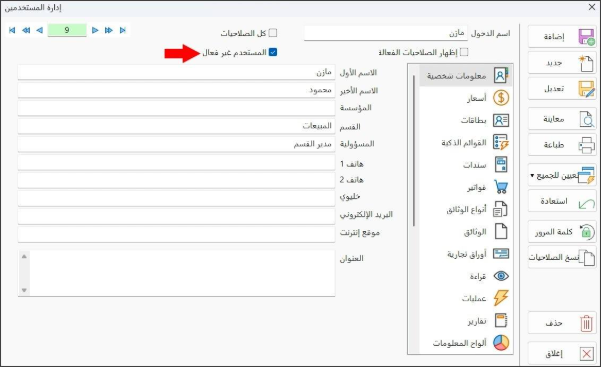Select the أنواع الوثائق icon
The image size is (601, 367).
pos(501,209)
